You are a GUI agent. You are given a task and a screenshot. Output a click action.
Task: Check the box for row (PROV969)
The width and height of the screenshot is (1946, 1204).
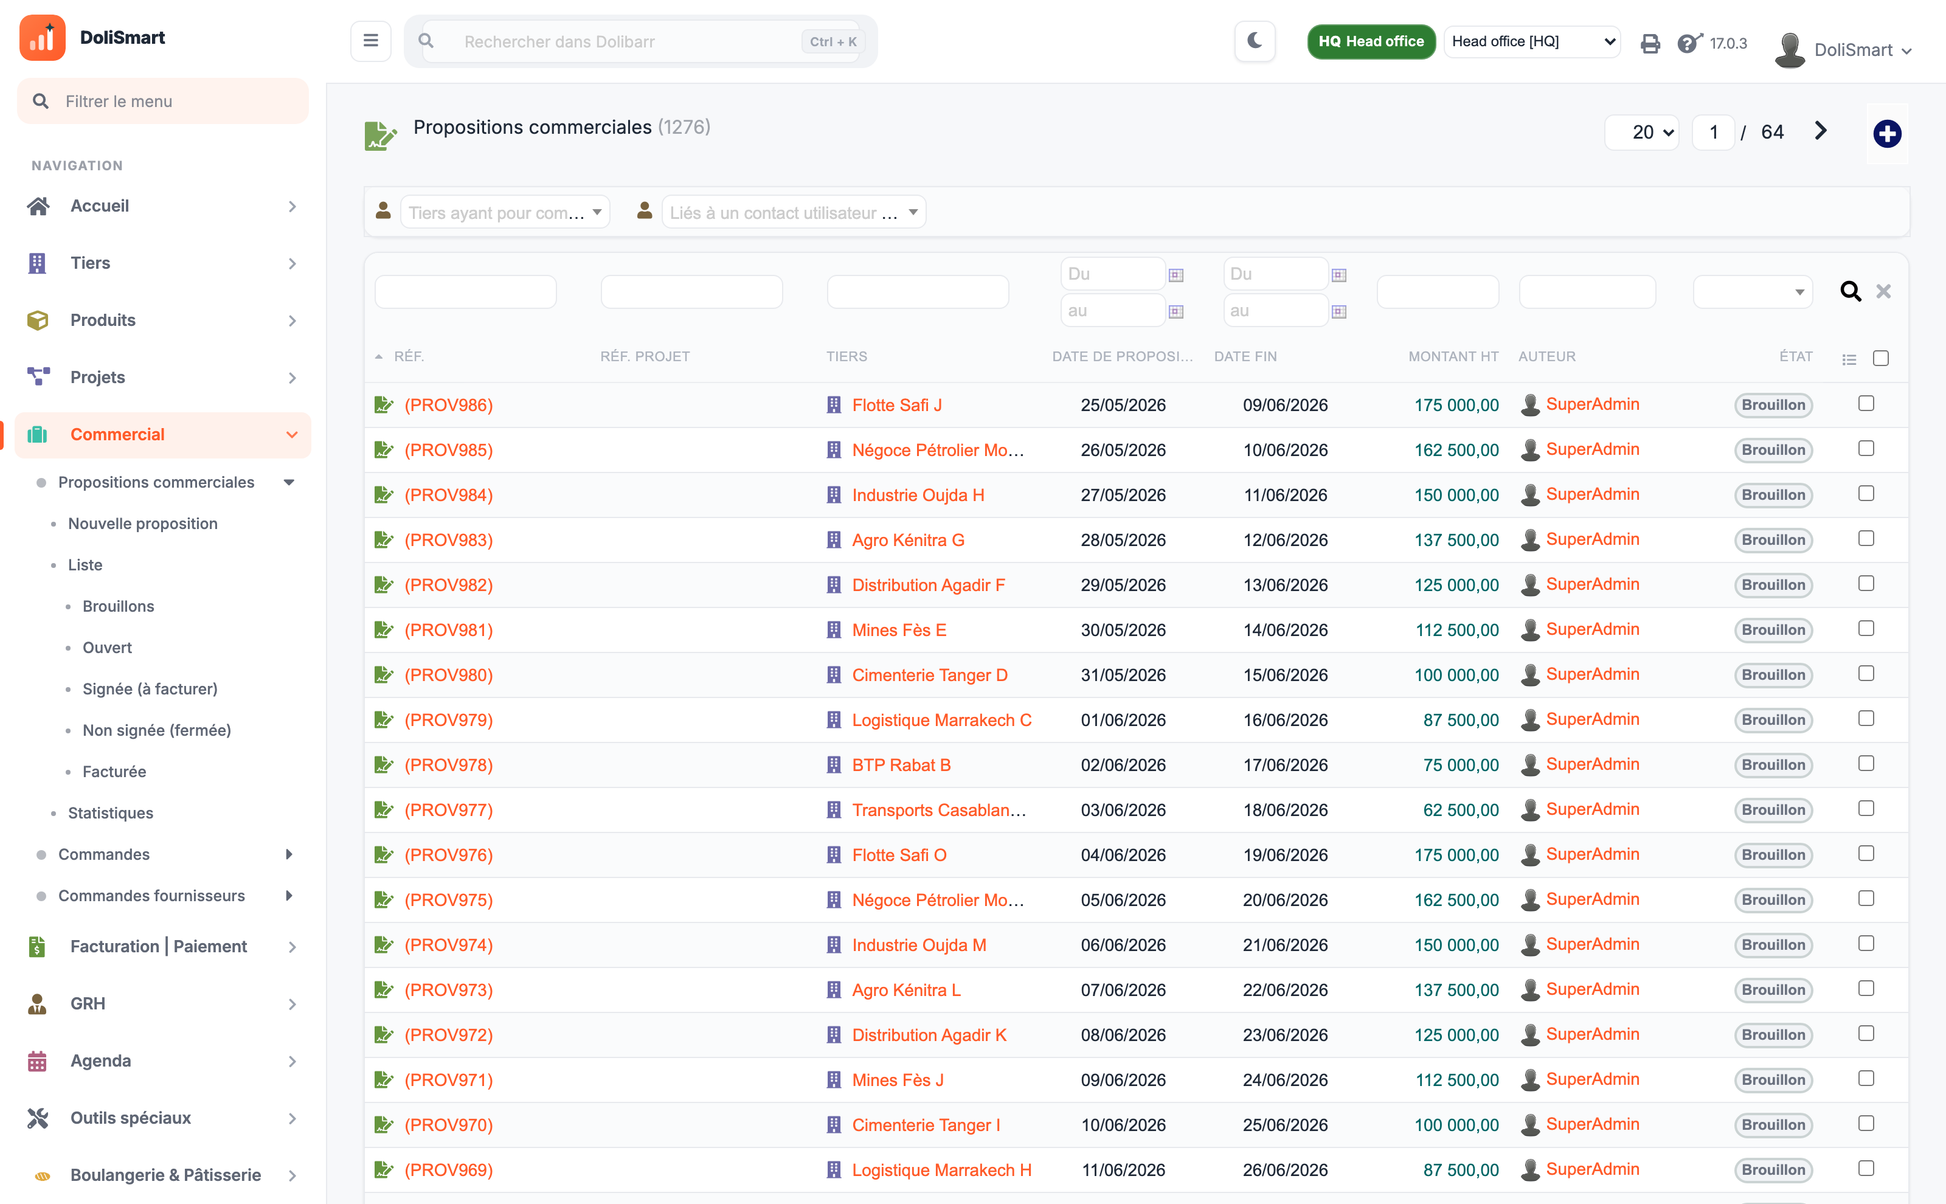1866,1168
